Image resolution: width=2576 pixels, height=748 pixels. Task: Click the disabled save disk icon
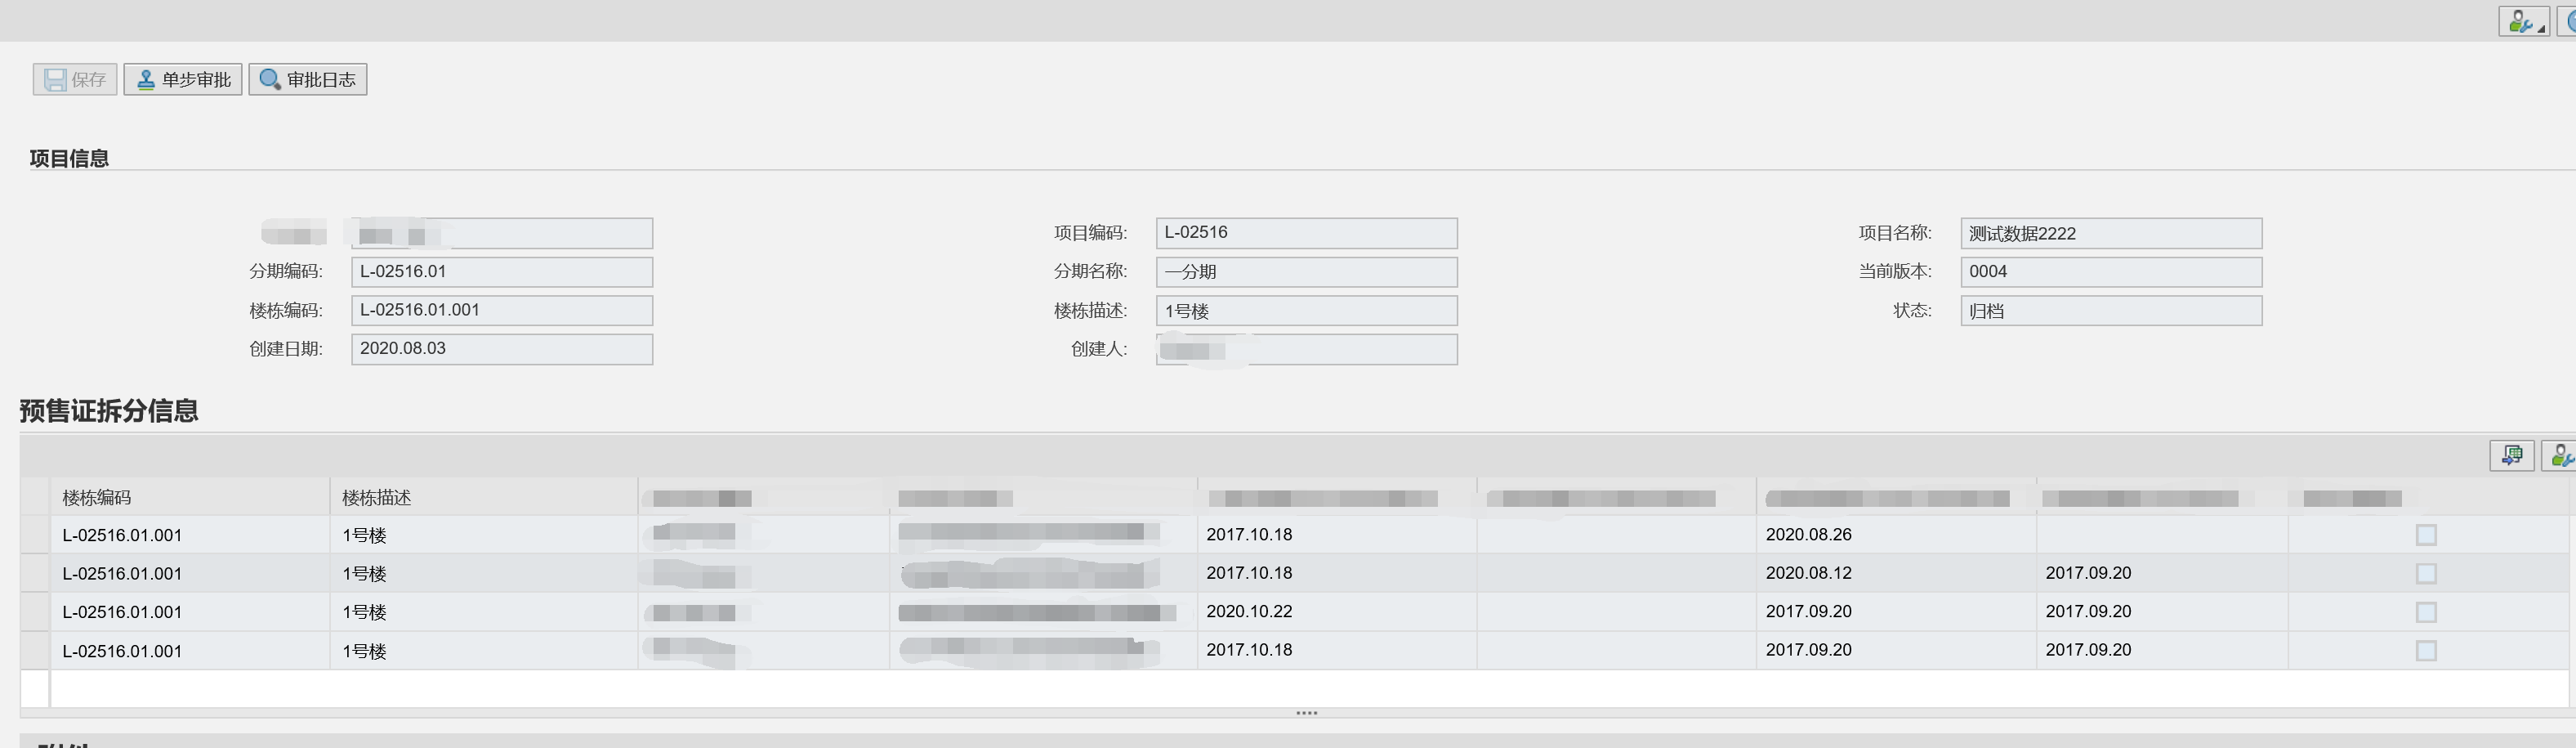54,79
